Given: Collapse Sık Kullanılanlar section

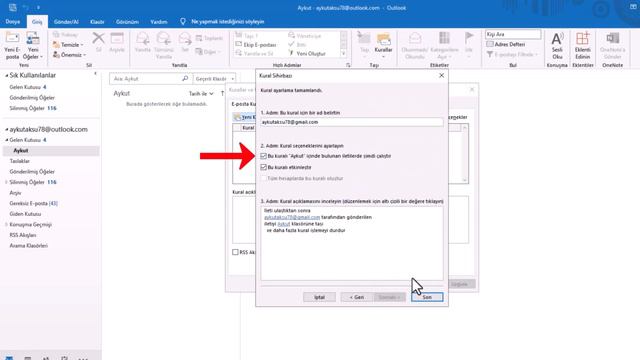Looking at the screenshot, I should (7, 76).
